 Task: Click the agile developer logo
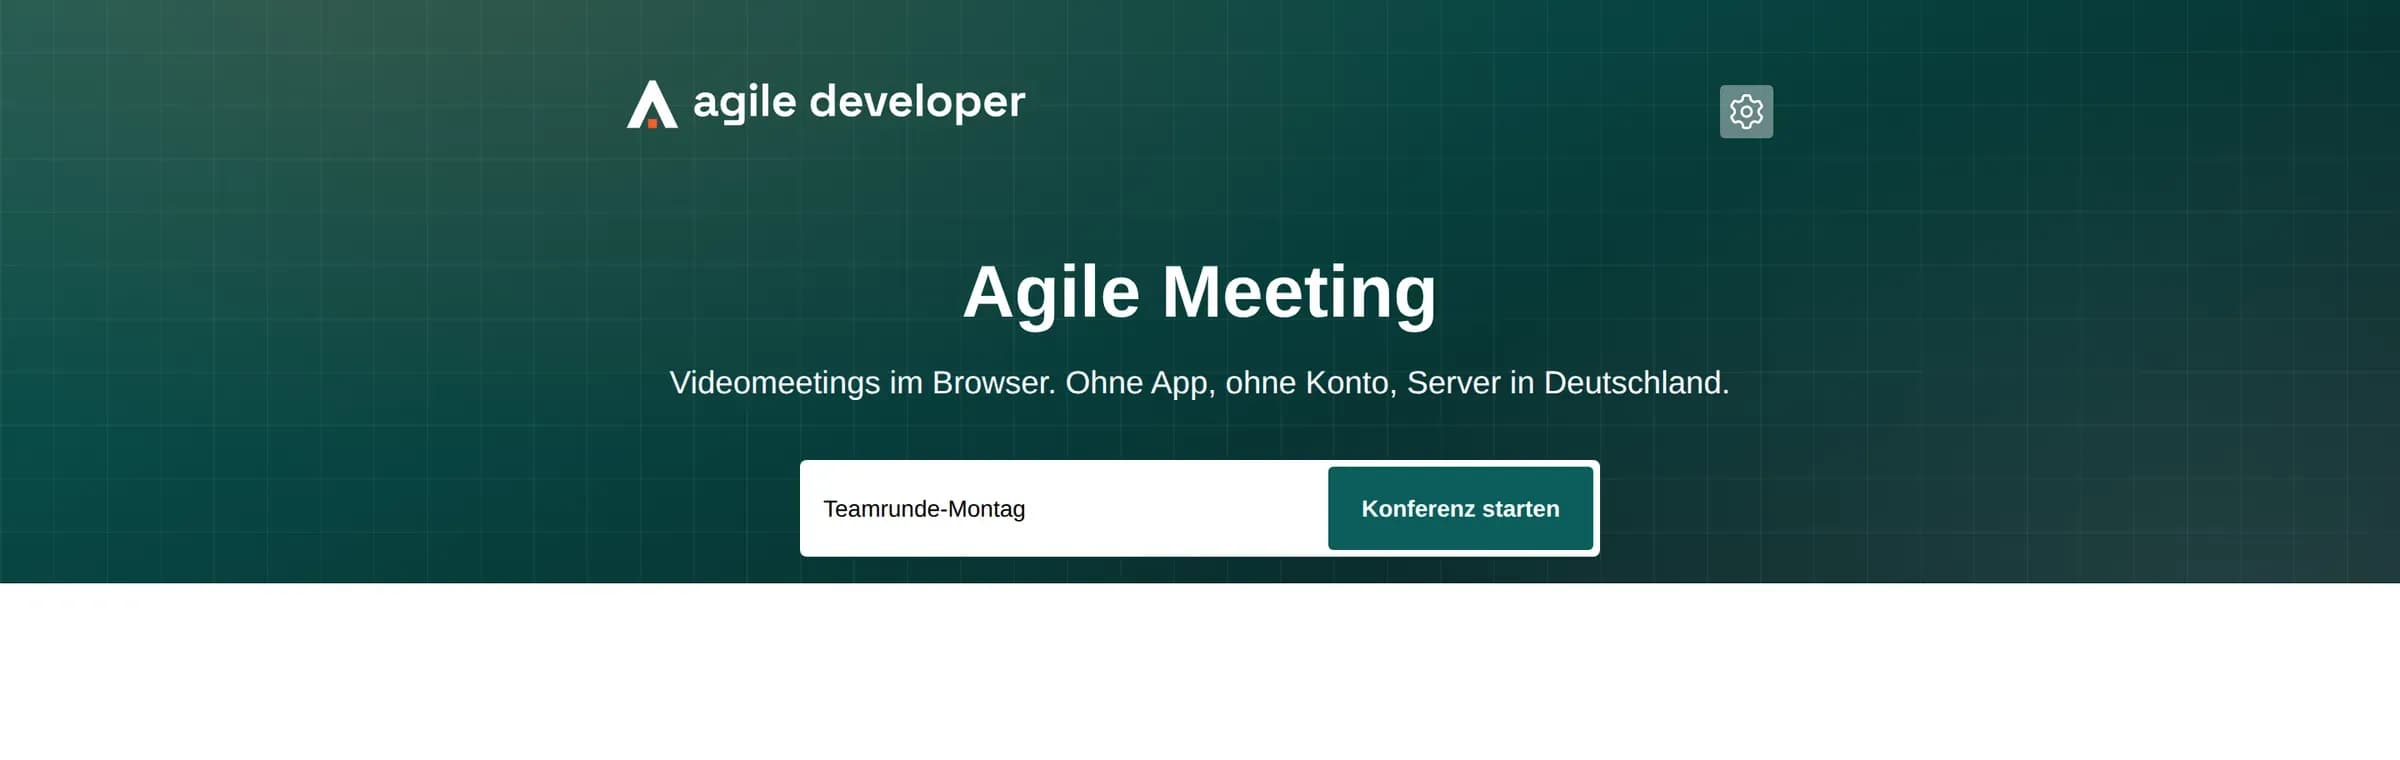pos(826,103)
